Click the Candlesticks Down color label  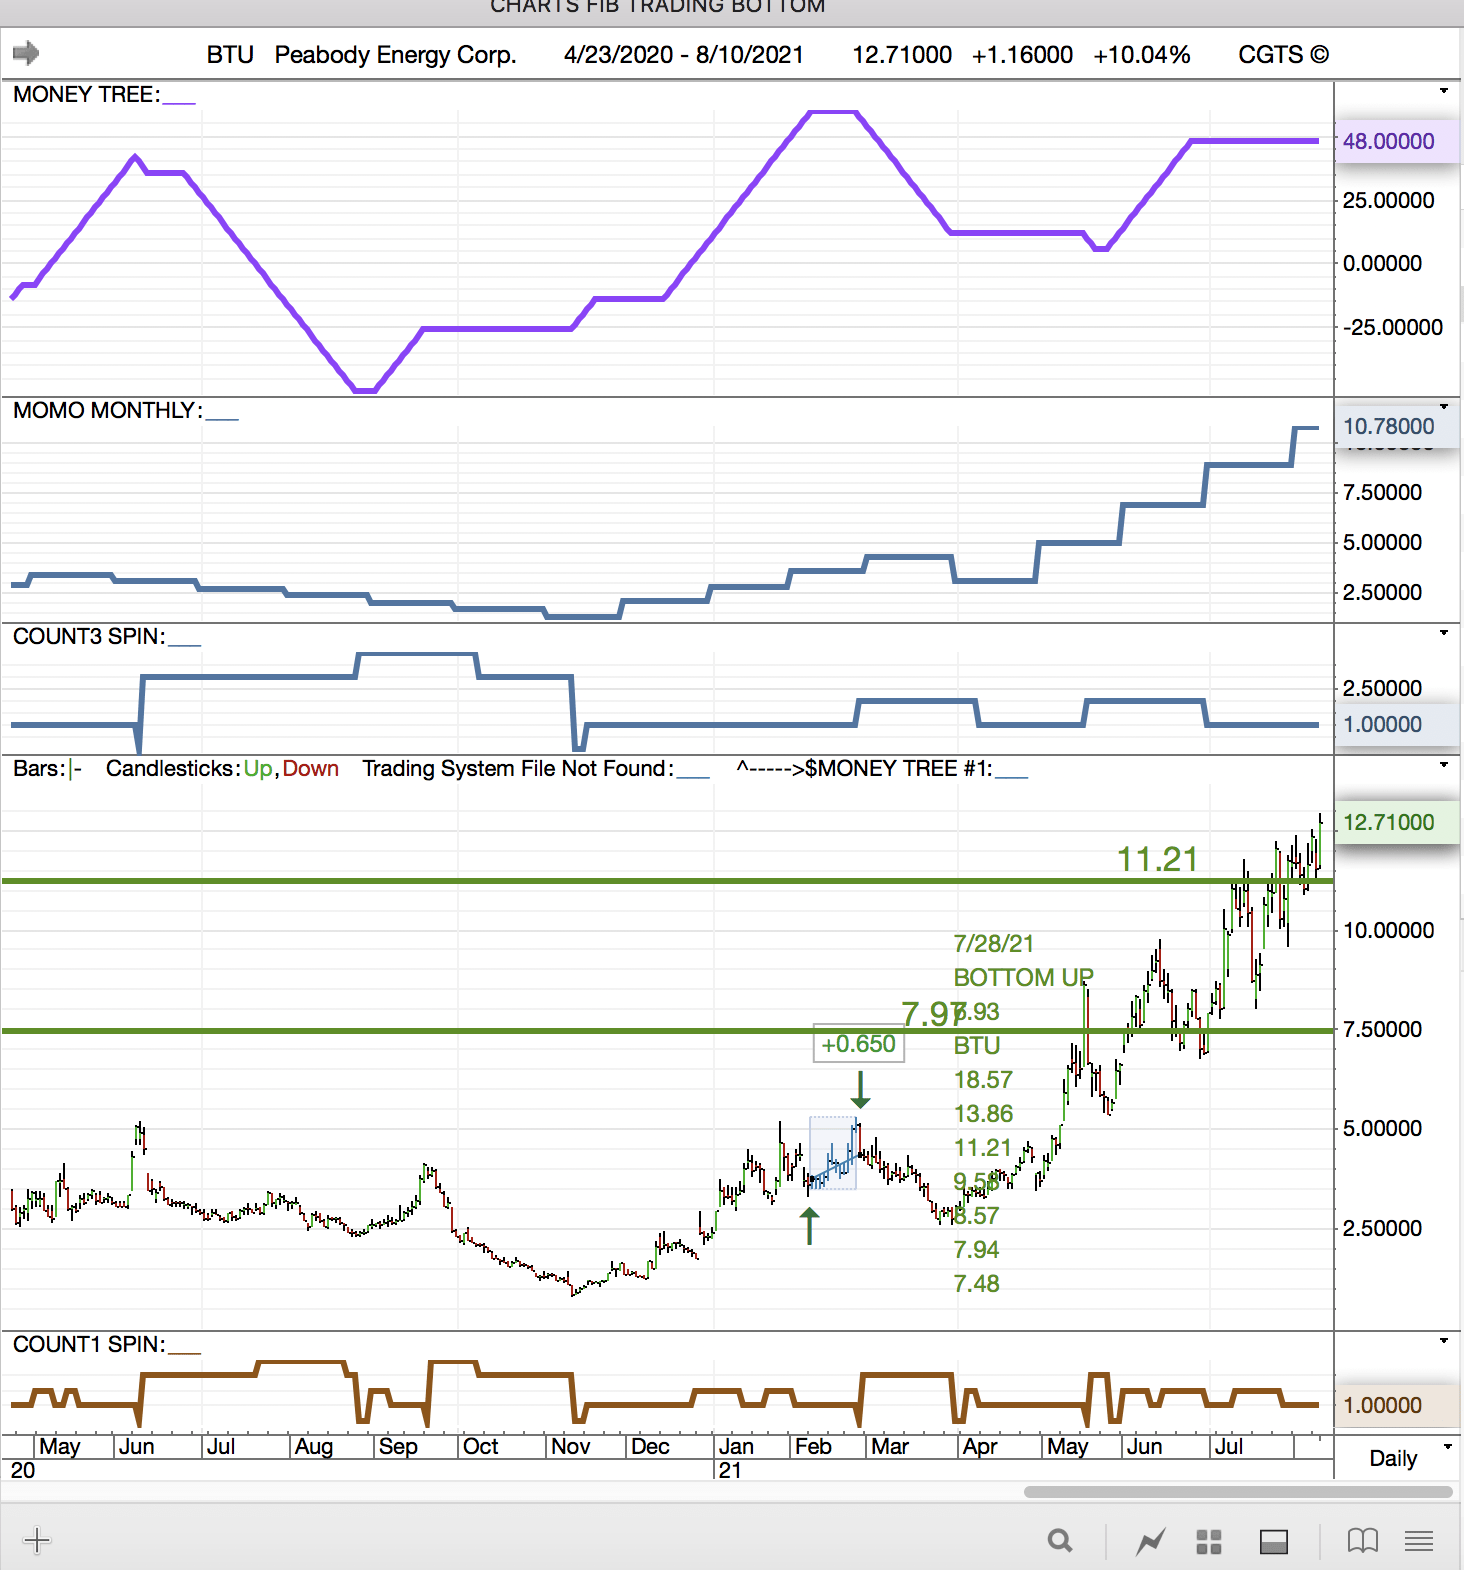(x=311, y=768)
